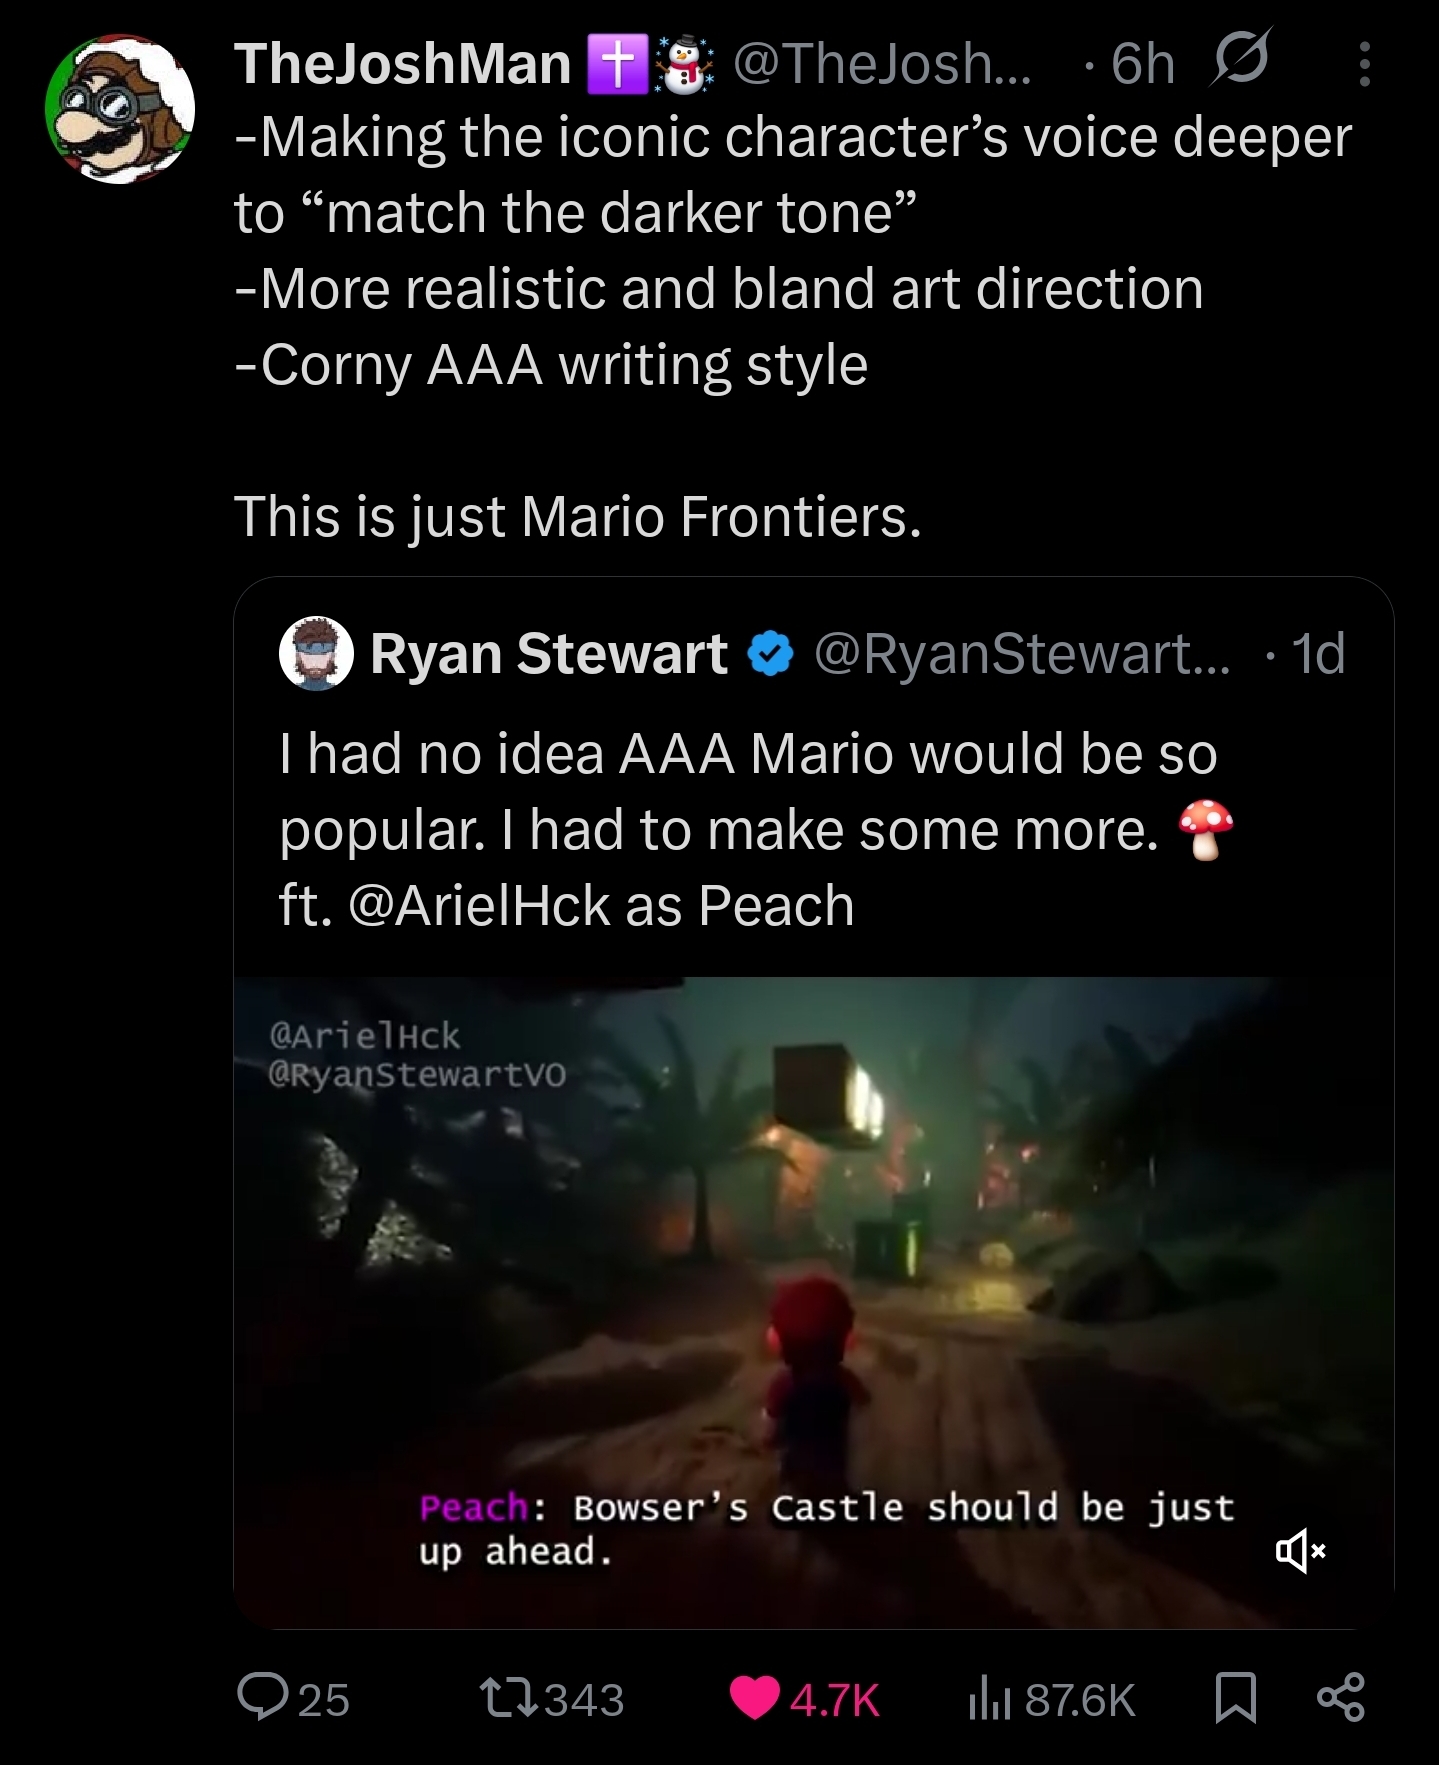Open TheJoshMan profile avatar
This screenshot has height=1765, width=1439.
pos(120,110)
